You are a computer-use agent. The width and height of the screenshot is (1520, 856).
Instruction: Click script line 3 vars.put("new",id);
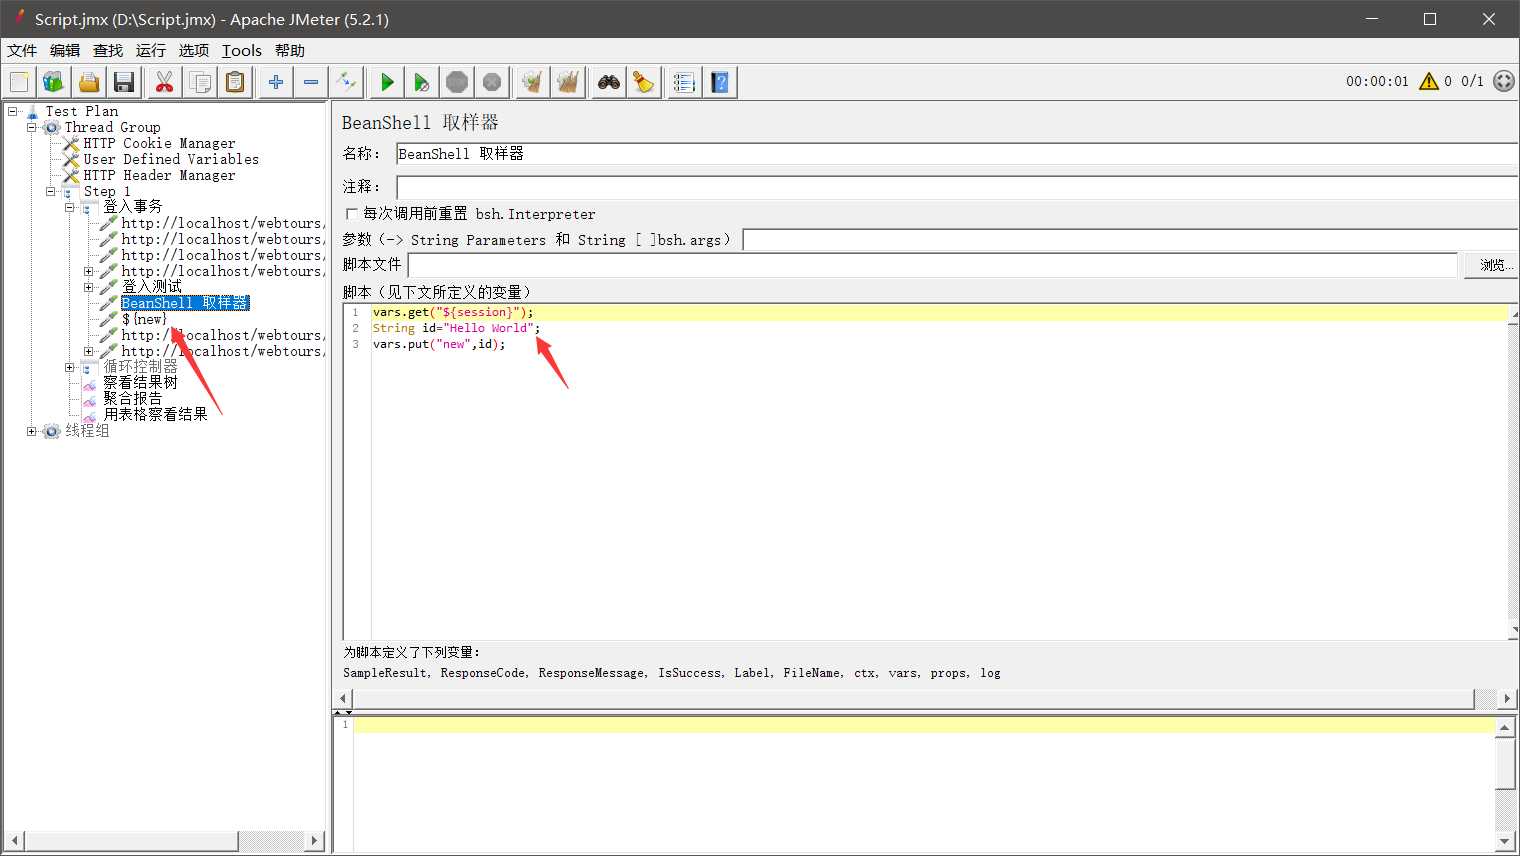(x=439, y=344)
